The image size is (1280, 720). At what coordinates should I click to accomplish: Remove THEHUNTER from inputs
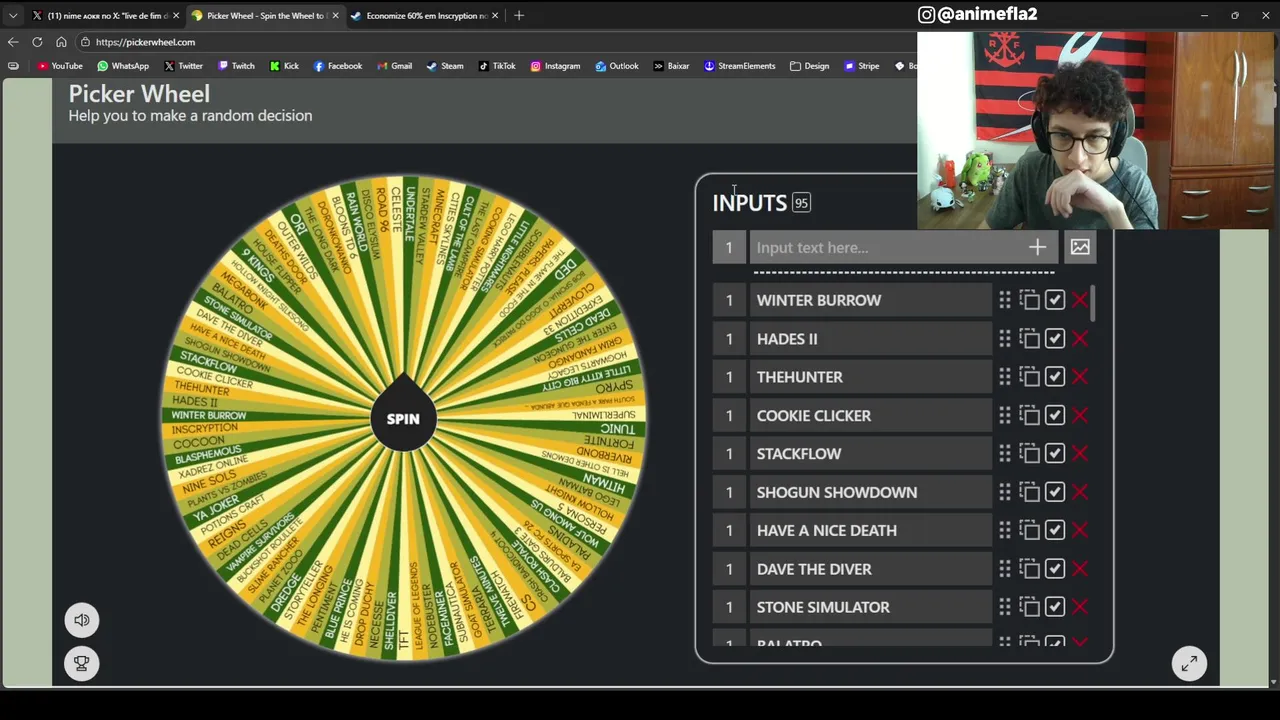pos(1080,377)
